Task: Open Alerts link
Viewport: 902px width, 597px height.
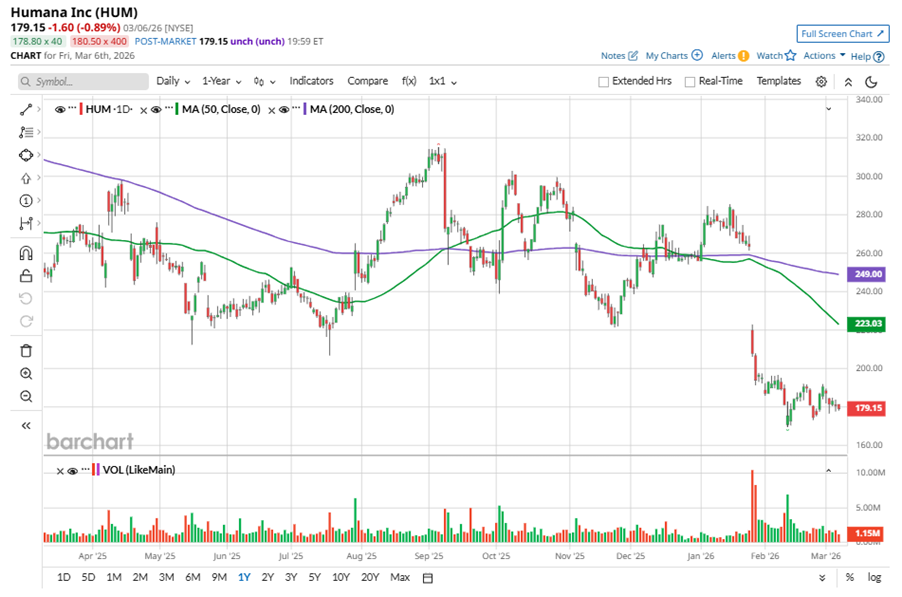Action: (730, 56)
